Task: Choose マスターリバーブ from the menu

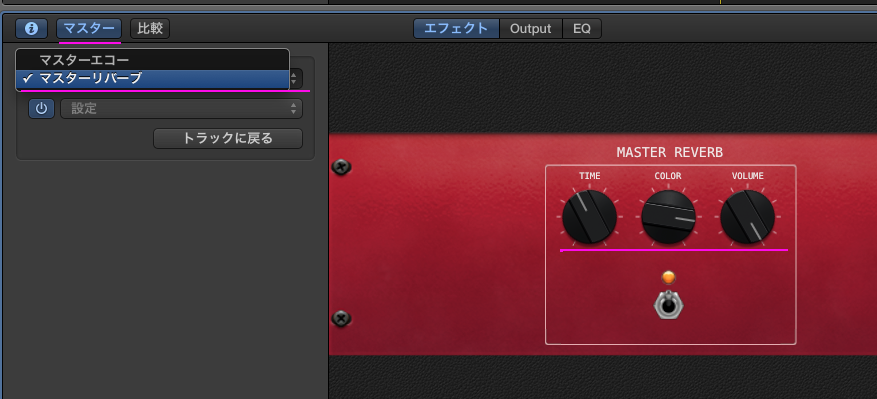Action: coord(152,79)
